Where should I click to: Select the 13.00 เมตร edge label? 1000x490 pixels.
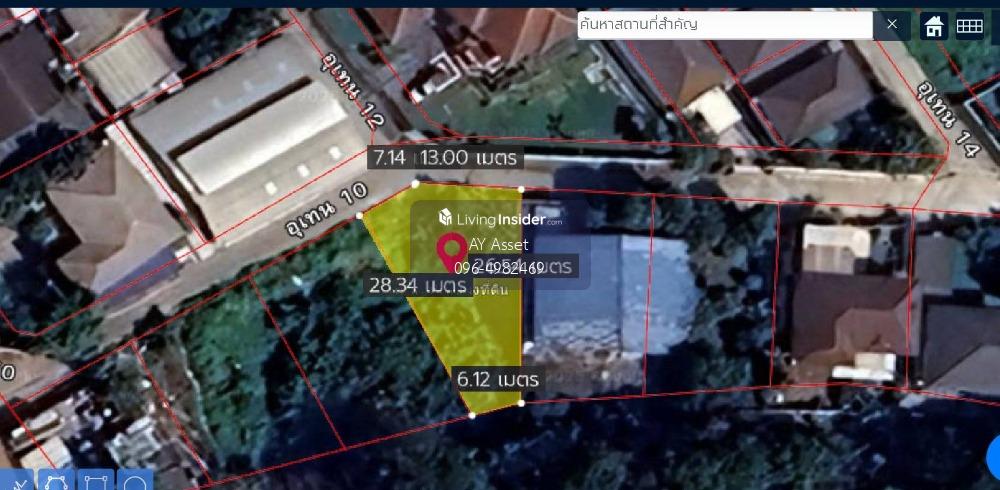pyautogui.click(x=469, y=157)
